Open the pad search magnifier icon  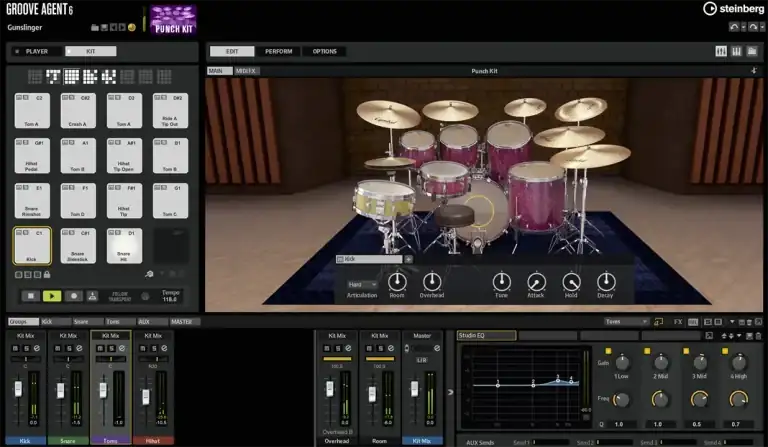coord(149,275)
